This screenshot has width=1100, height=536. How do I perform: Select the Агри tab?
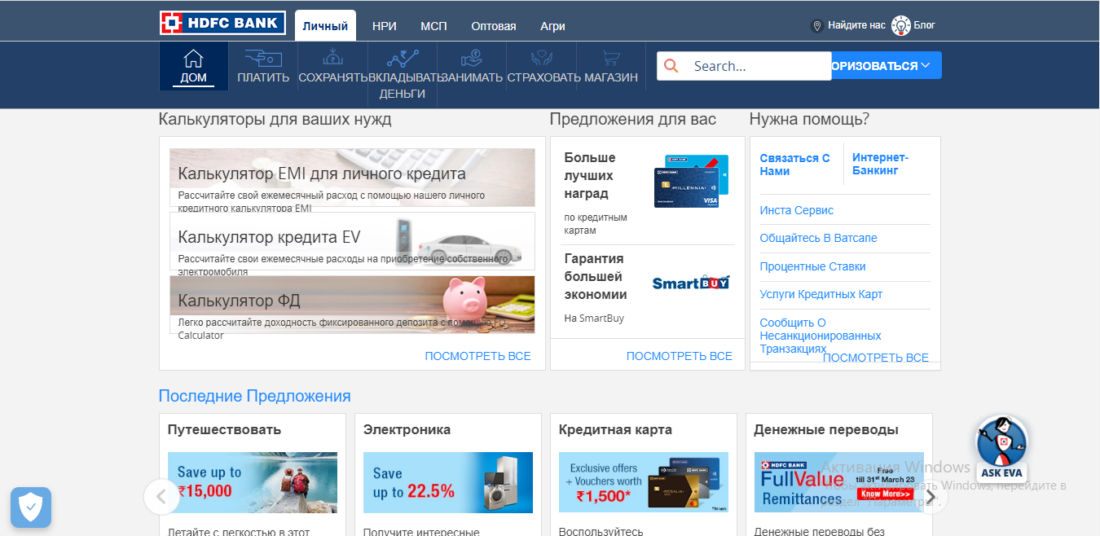[553, 26]
